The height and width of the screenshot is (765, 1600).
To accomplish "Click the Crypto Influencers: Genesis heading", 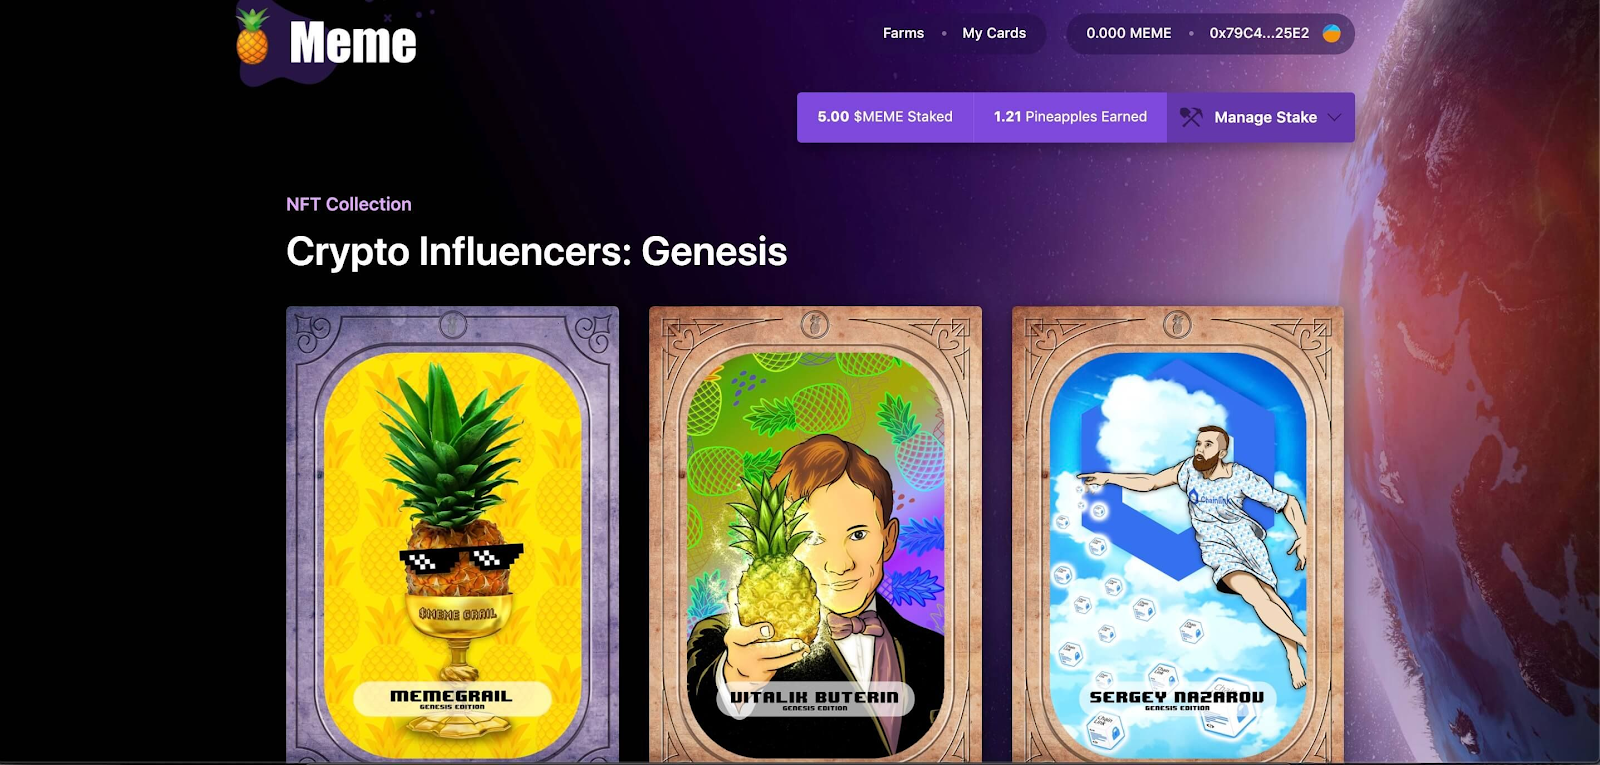I will coord(537,252).
